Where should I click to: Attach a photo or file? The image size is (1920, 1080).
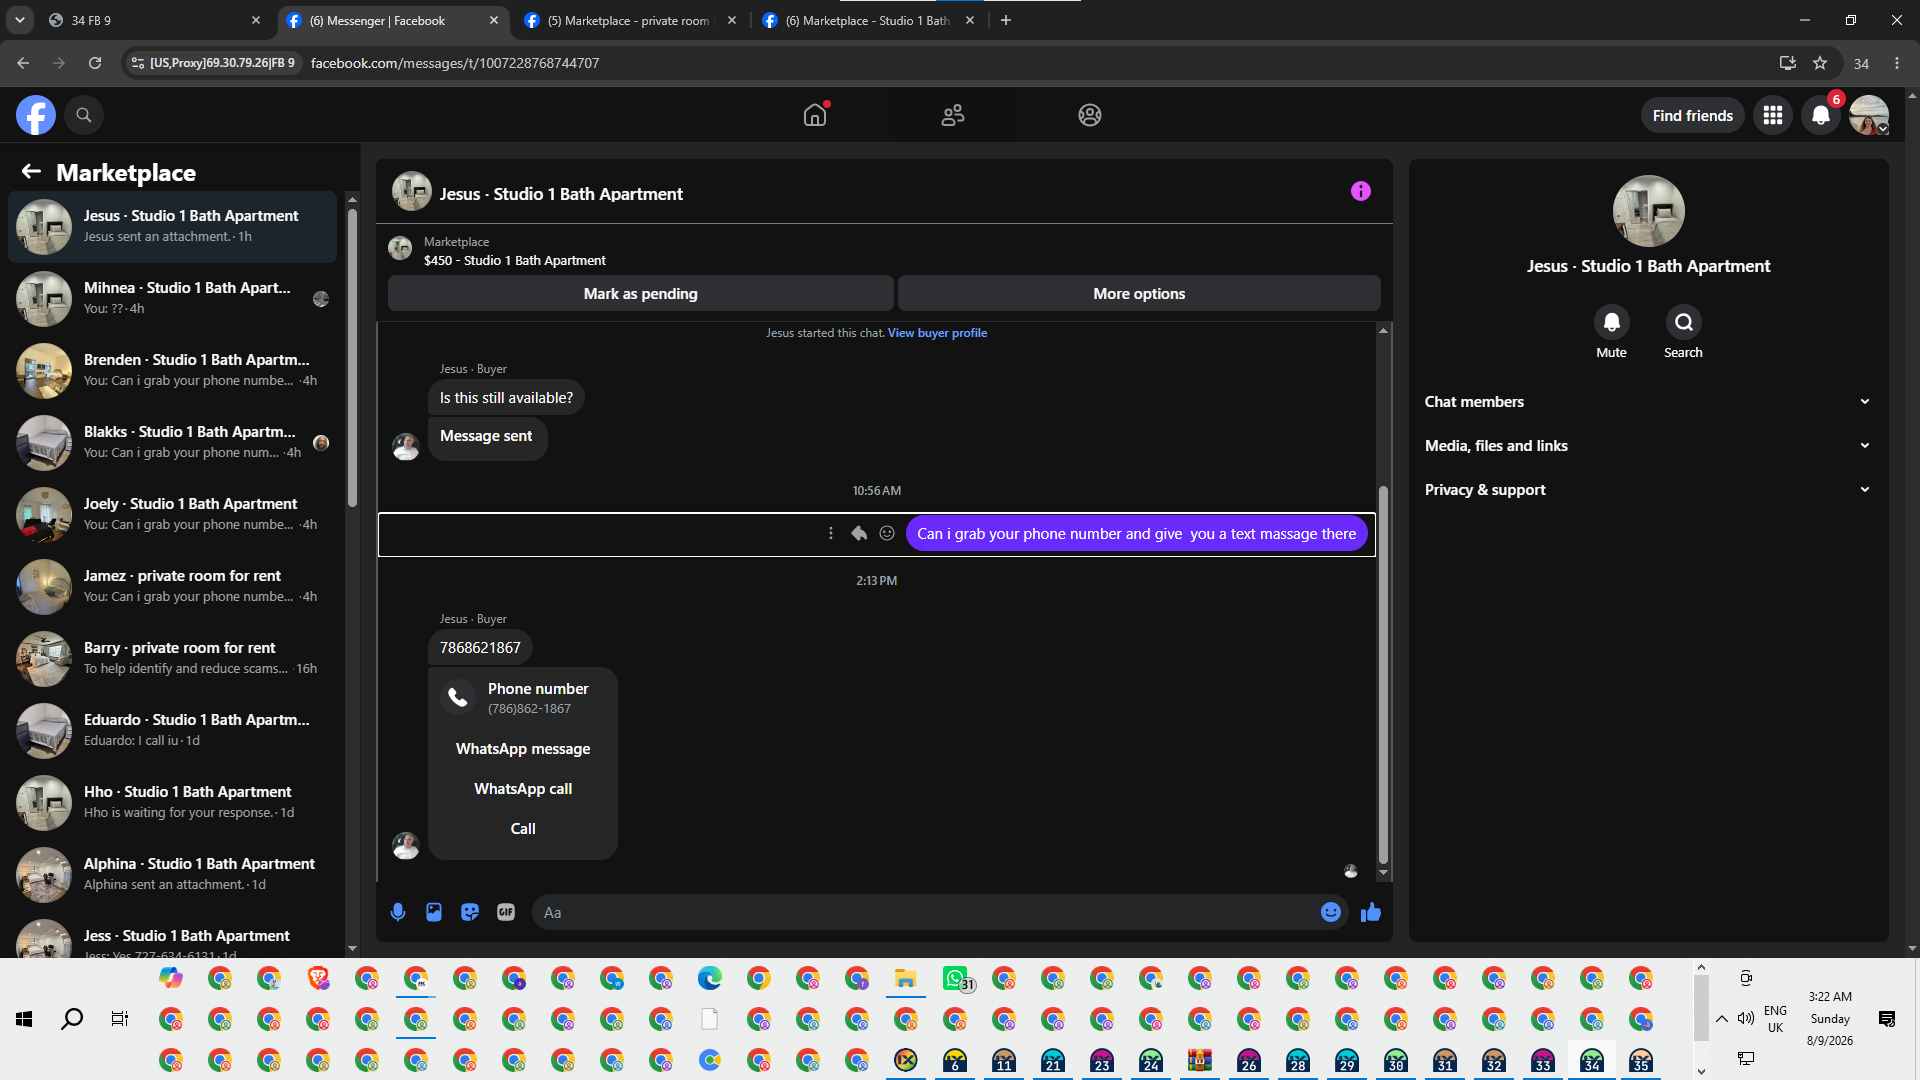click(434, 912)
